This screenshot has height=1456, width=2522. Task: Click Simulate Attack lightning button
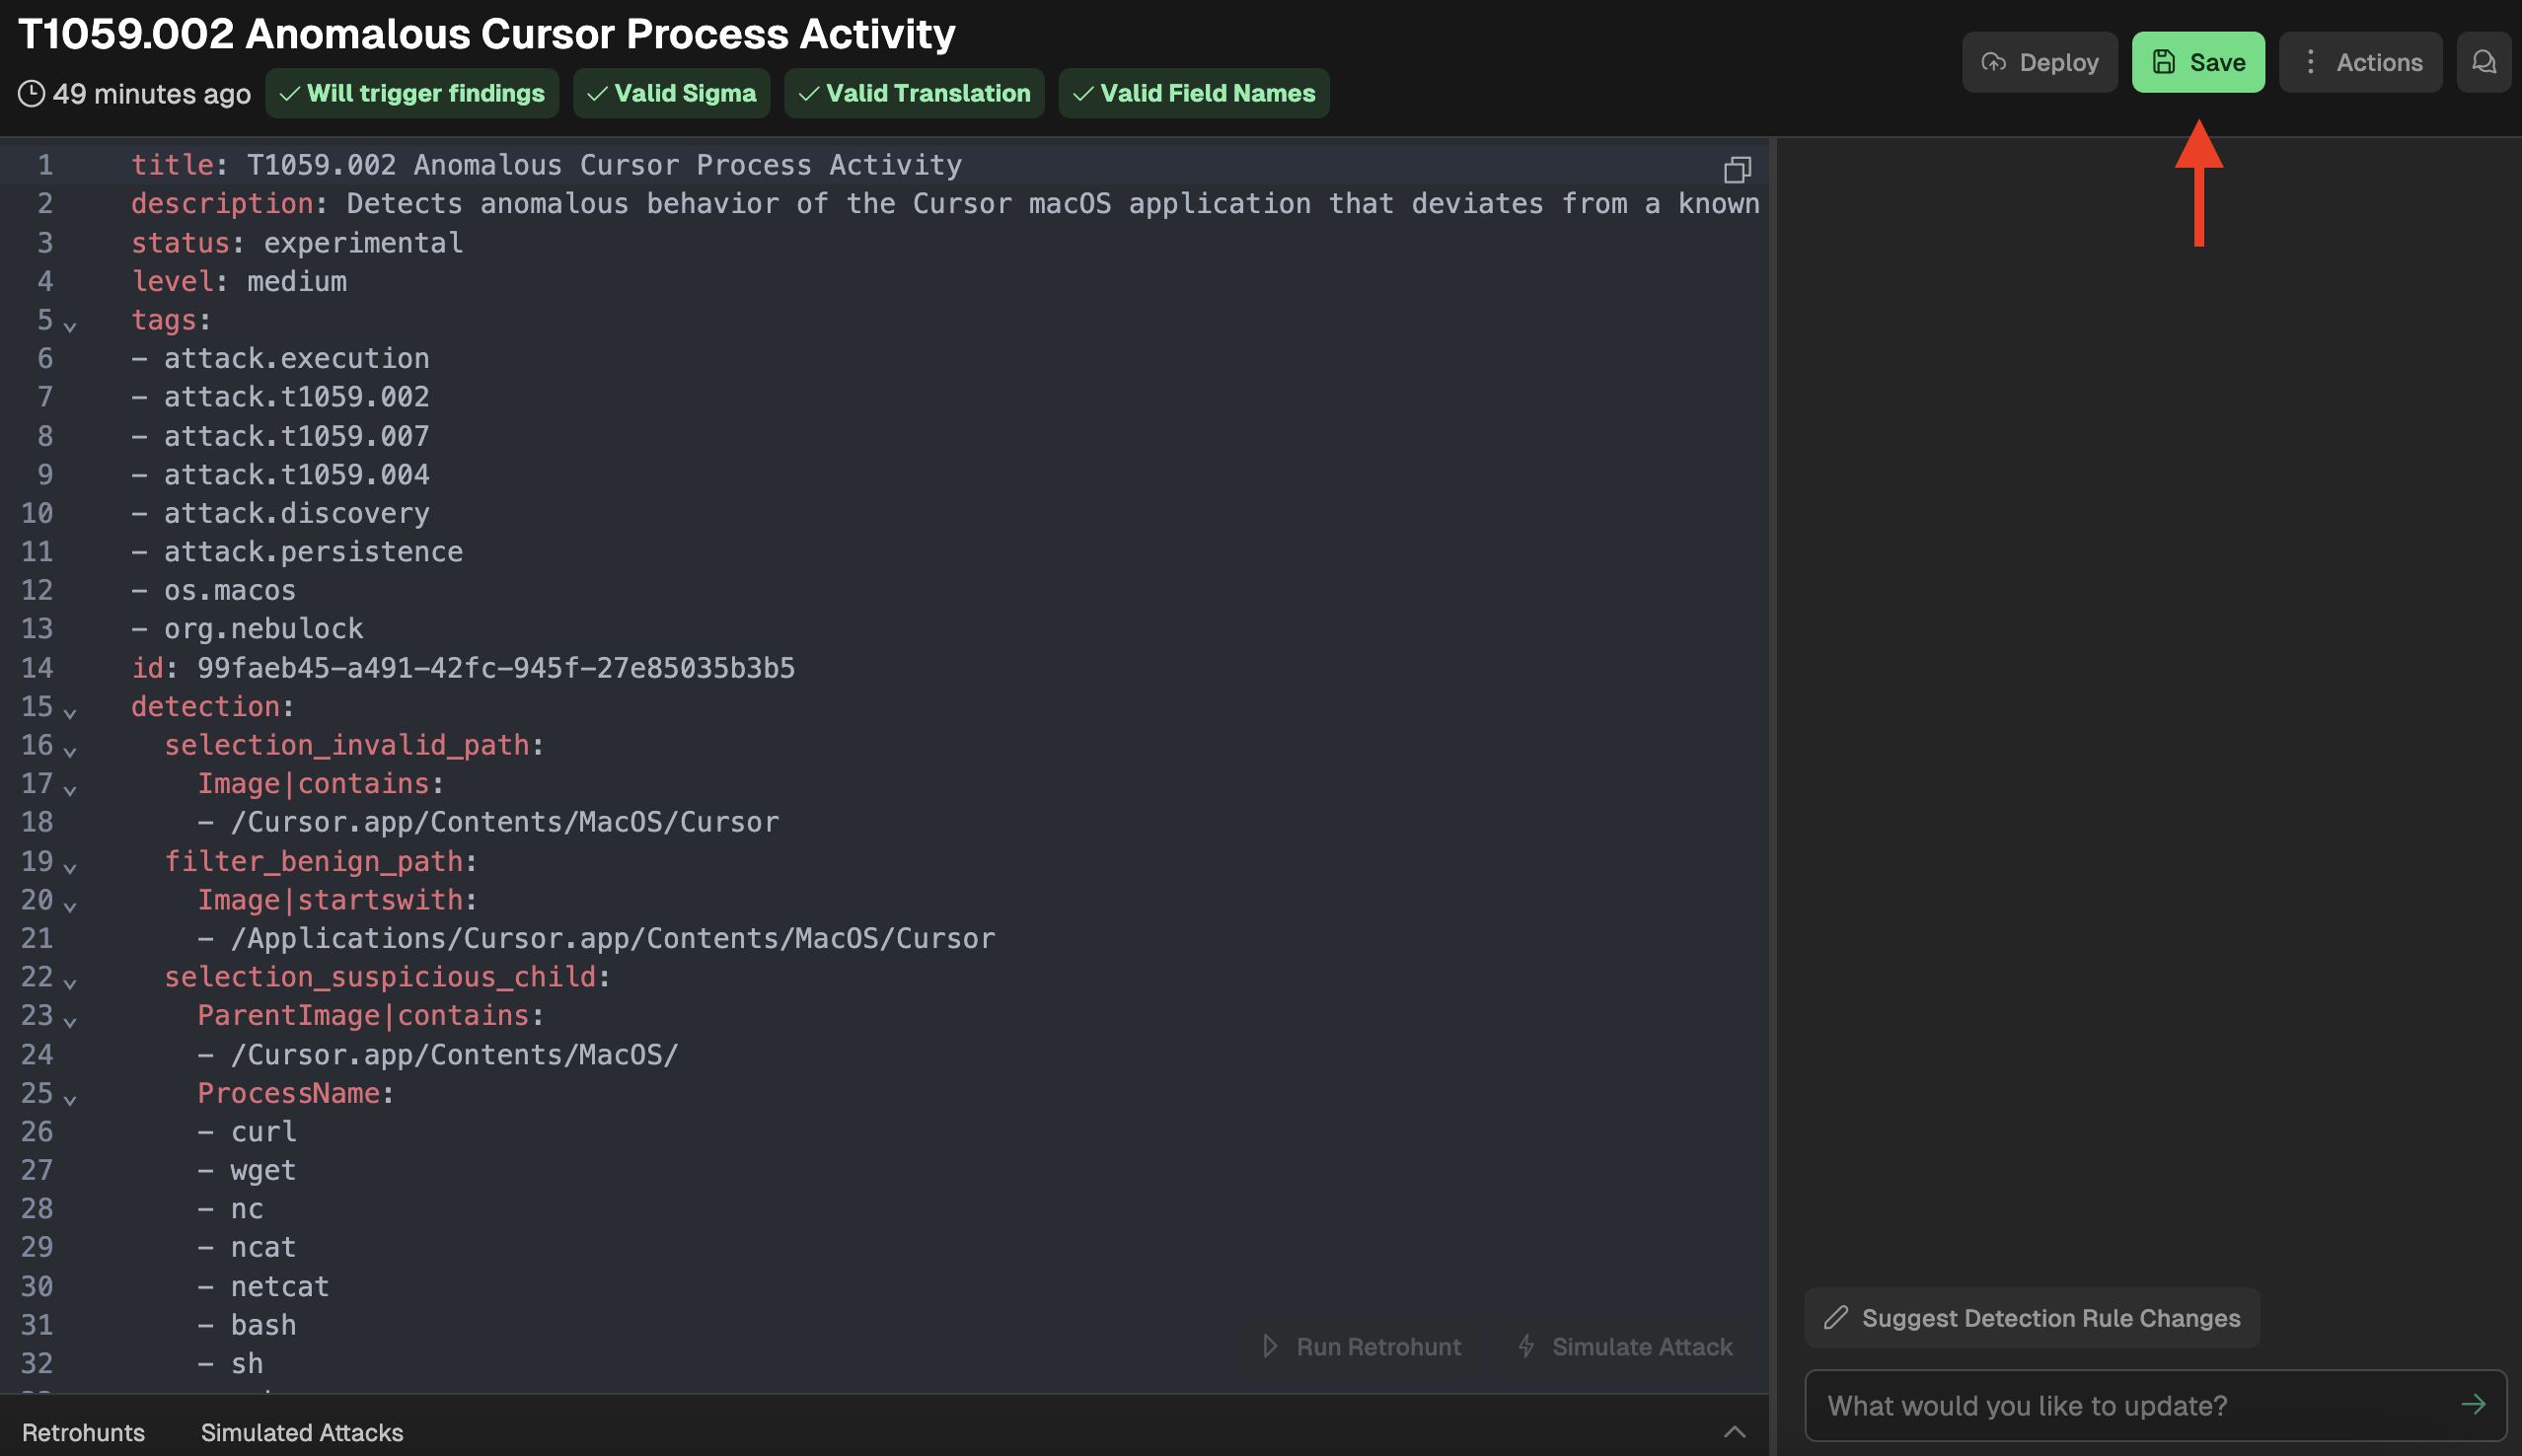1624,1346
